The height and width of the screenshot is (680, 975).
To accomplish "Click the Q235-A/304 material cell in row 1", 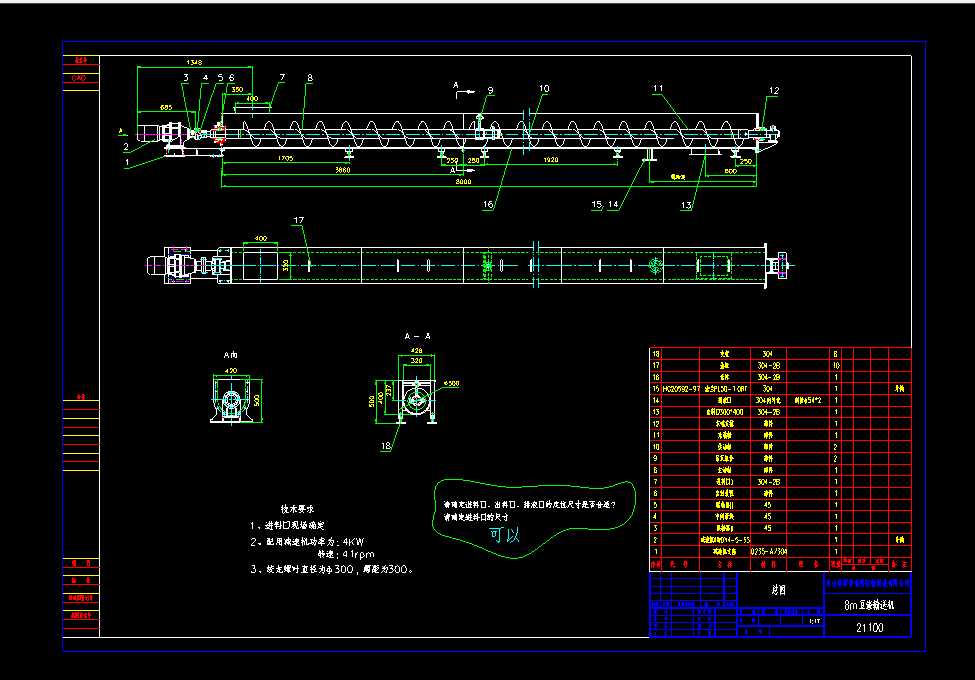I will [769, 551].
